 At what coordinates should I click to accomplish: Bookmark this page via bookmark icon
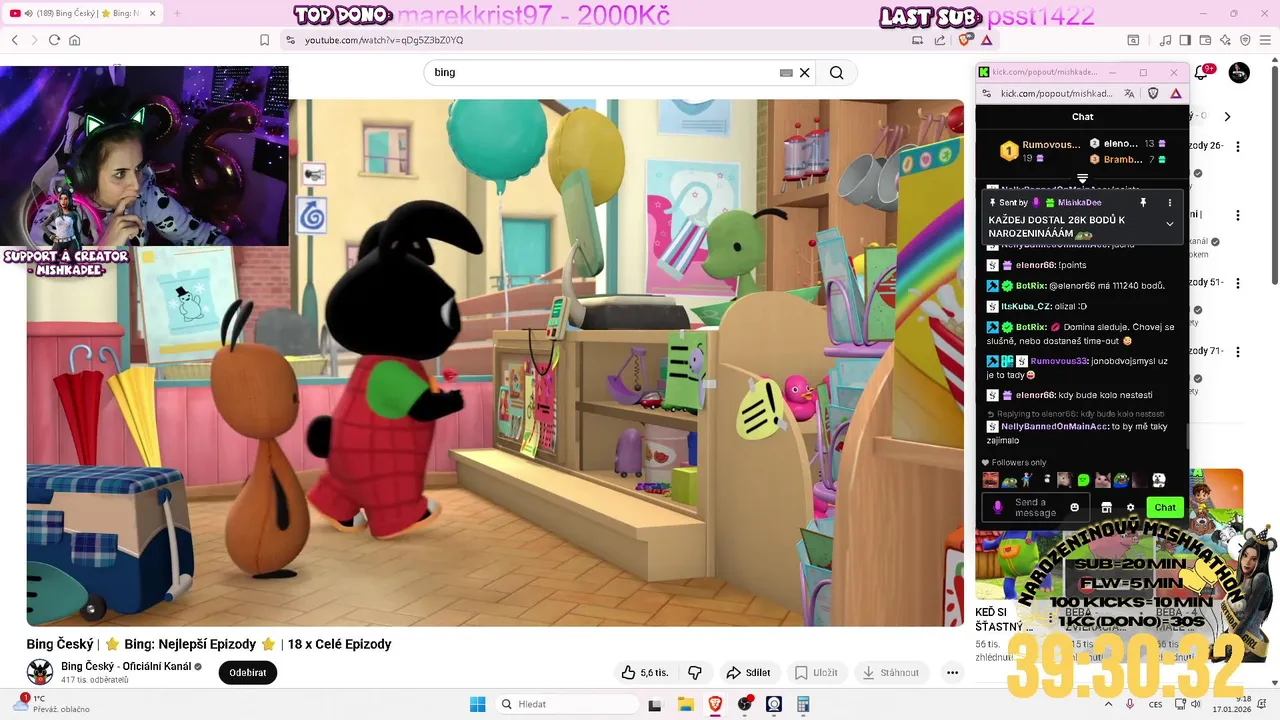(264, 40)
